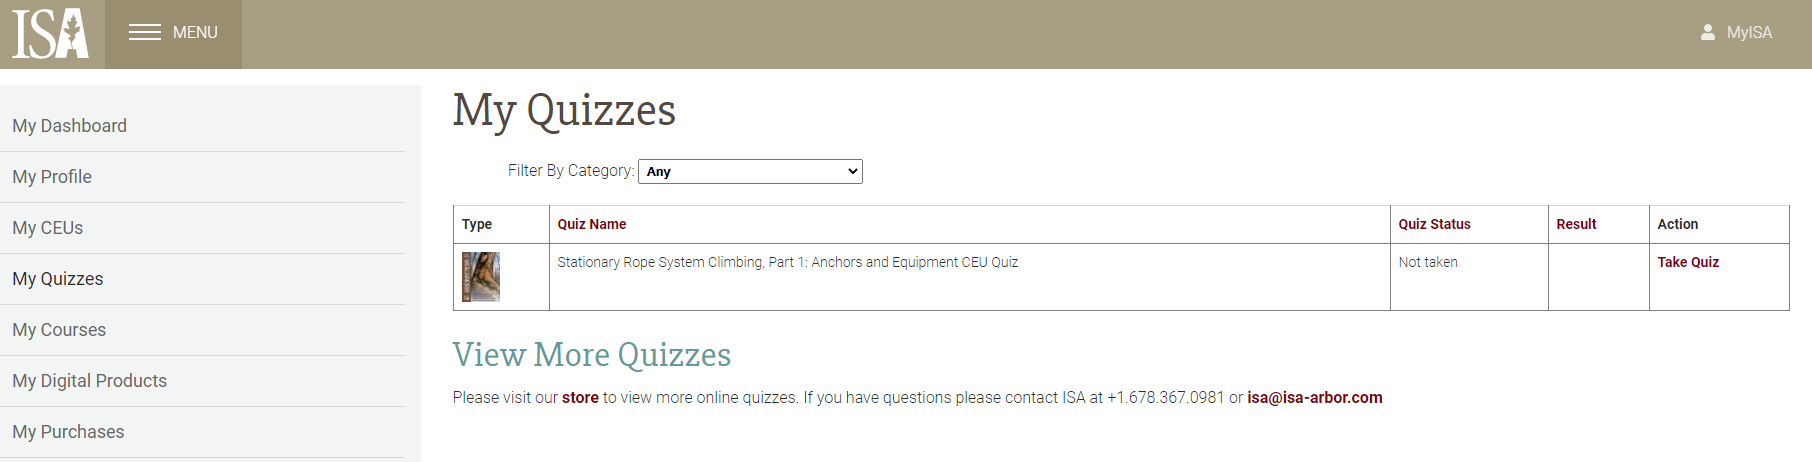Click the isa@isa-arbor.com email link
The width and height of the screenshot is (1812, 462).
point(1314,398)
